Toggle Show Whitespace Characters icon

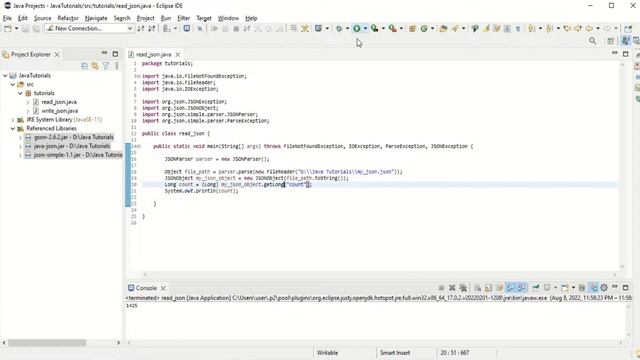coord(518,29)
